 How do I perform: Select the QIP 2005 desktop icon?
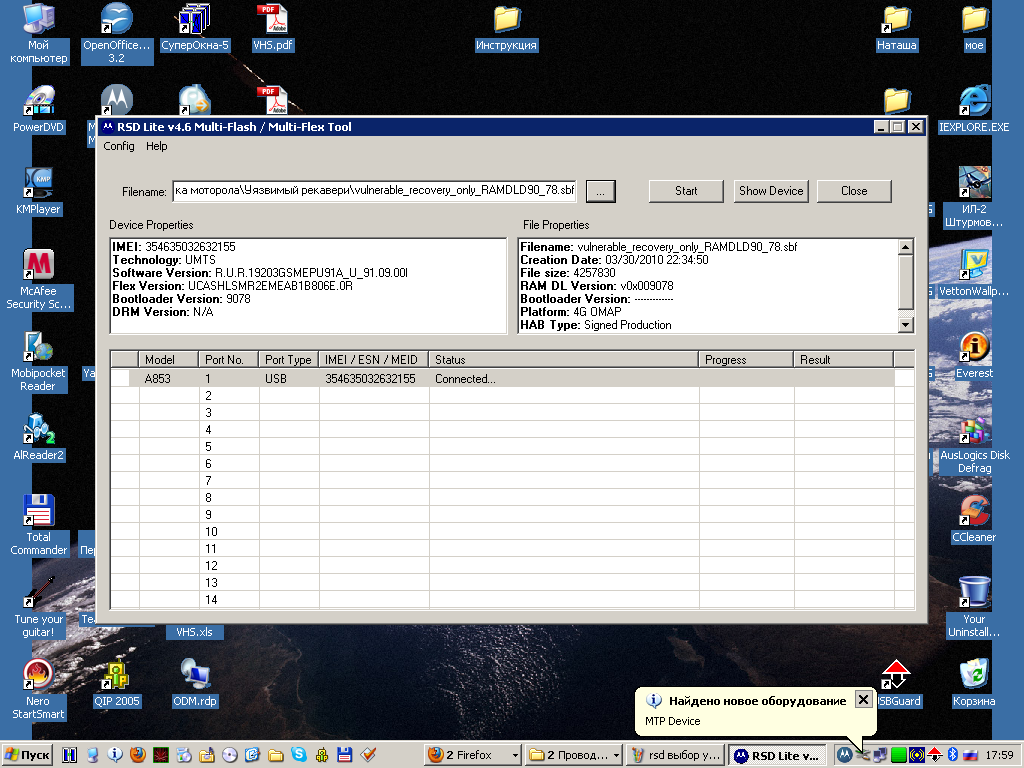(116, 684)
